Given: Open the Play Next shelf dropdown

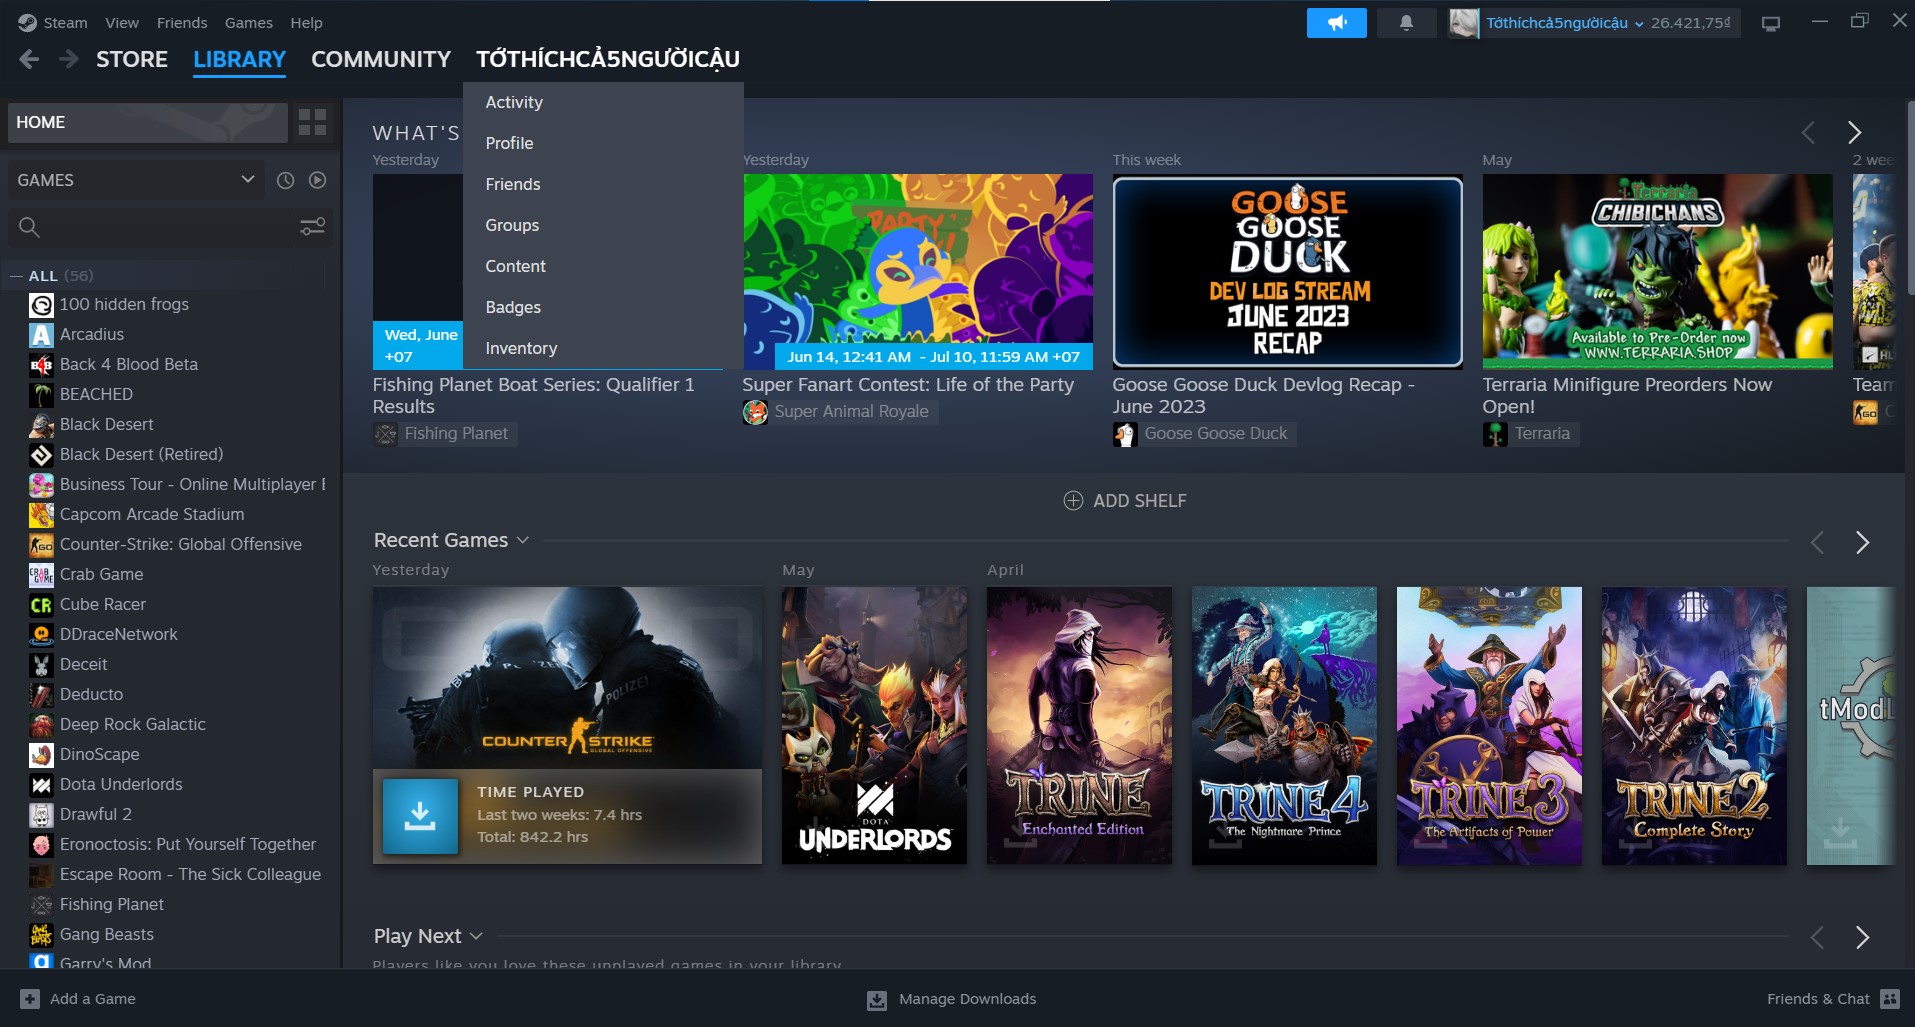Looking at the screenshot, I should (x=476, y=936).
